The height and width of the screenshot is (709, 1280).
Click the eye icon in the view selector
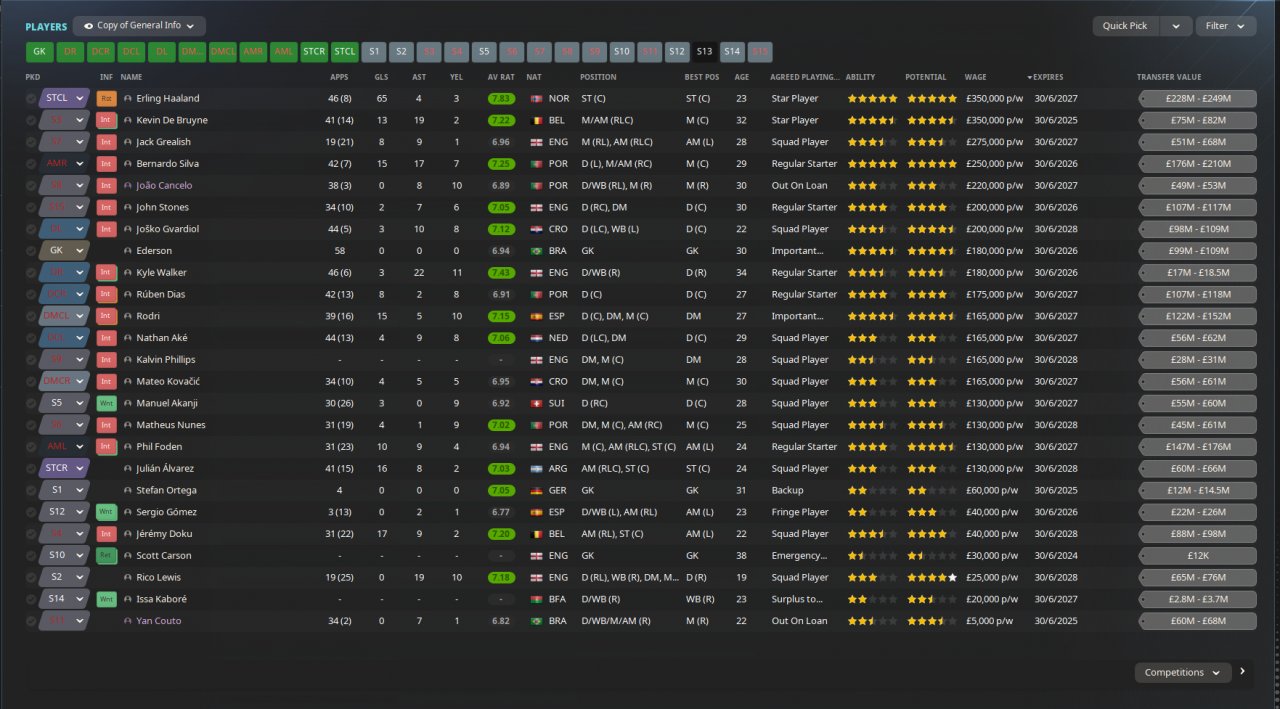click(88, 26)
